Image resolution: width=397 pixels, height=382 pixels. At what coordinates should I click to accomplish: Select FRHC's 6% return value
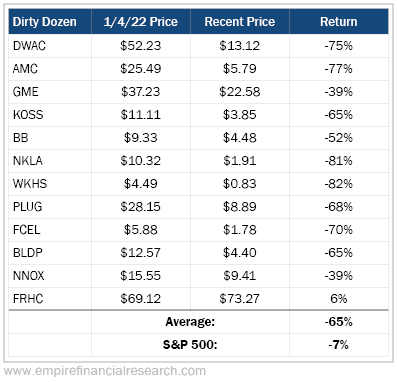click(x=339, y=299)
